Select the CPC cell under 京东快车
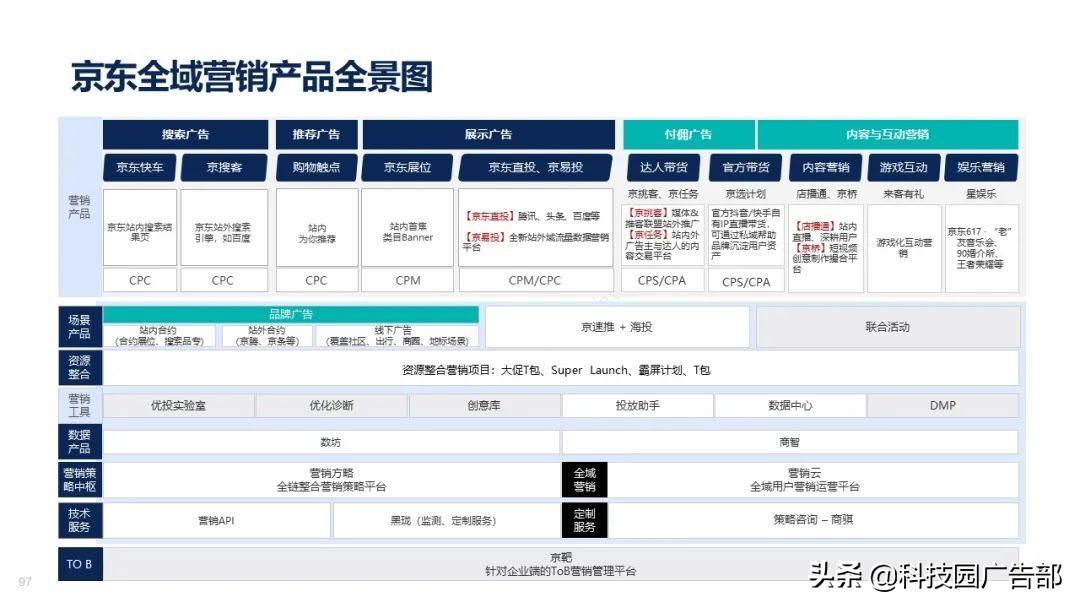Image resolution: width=1080 pixels, height=608 pixels. [x=140, y=280]
